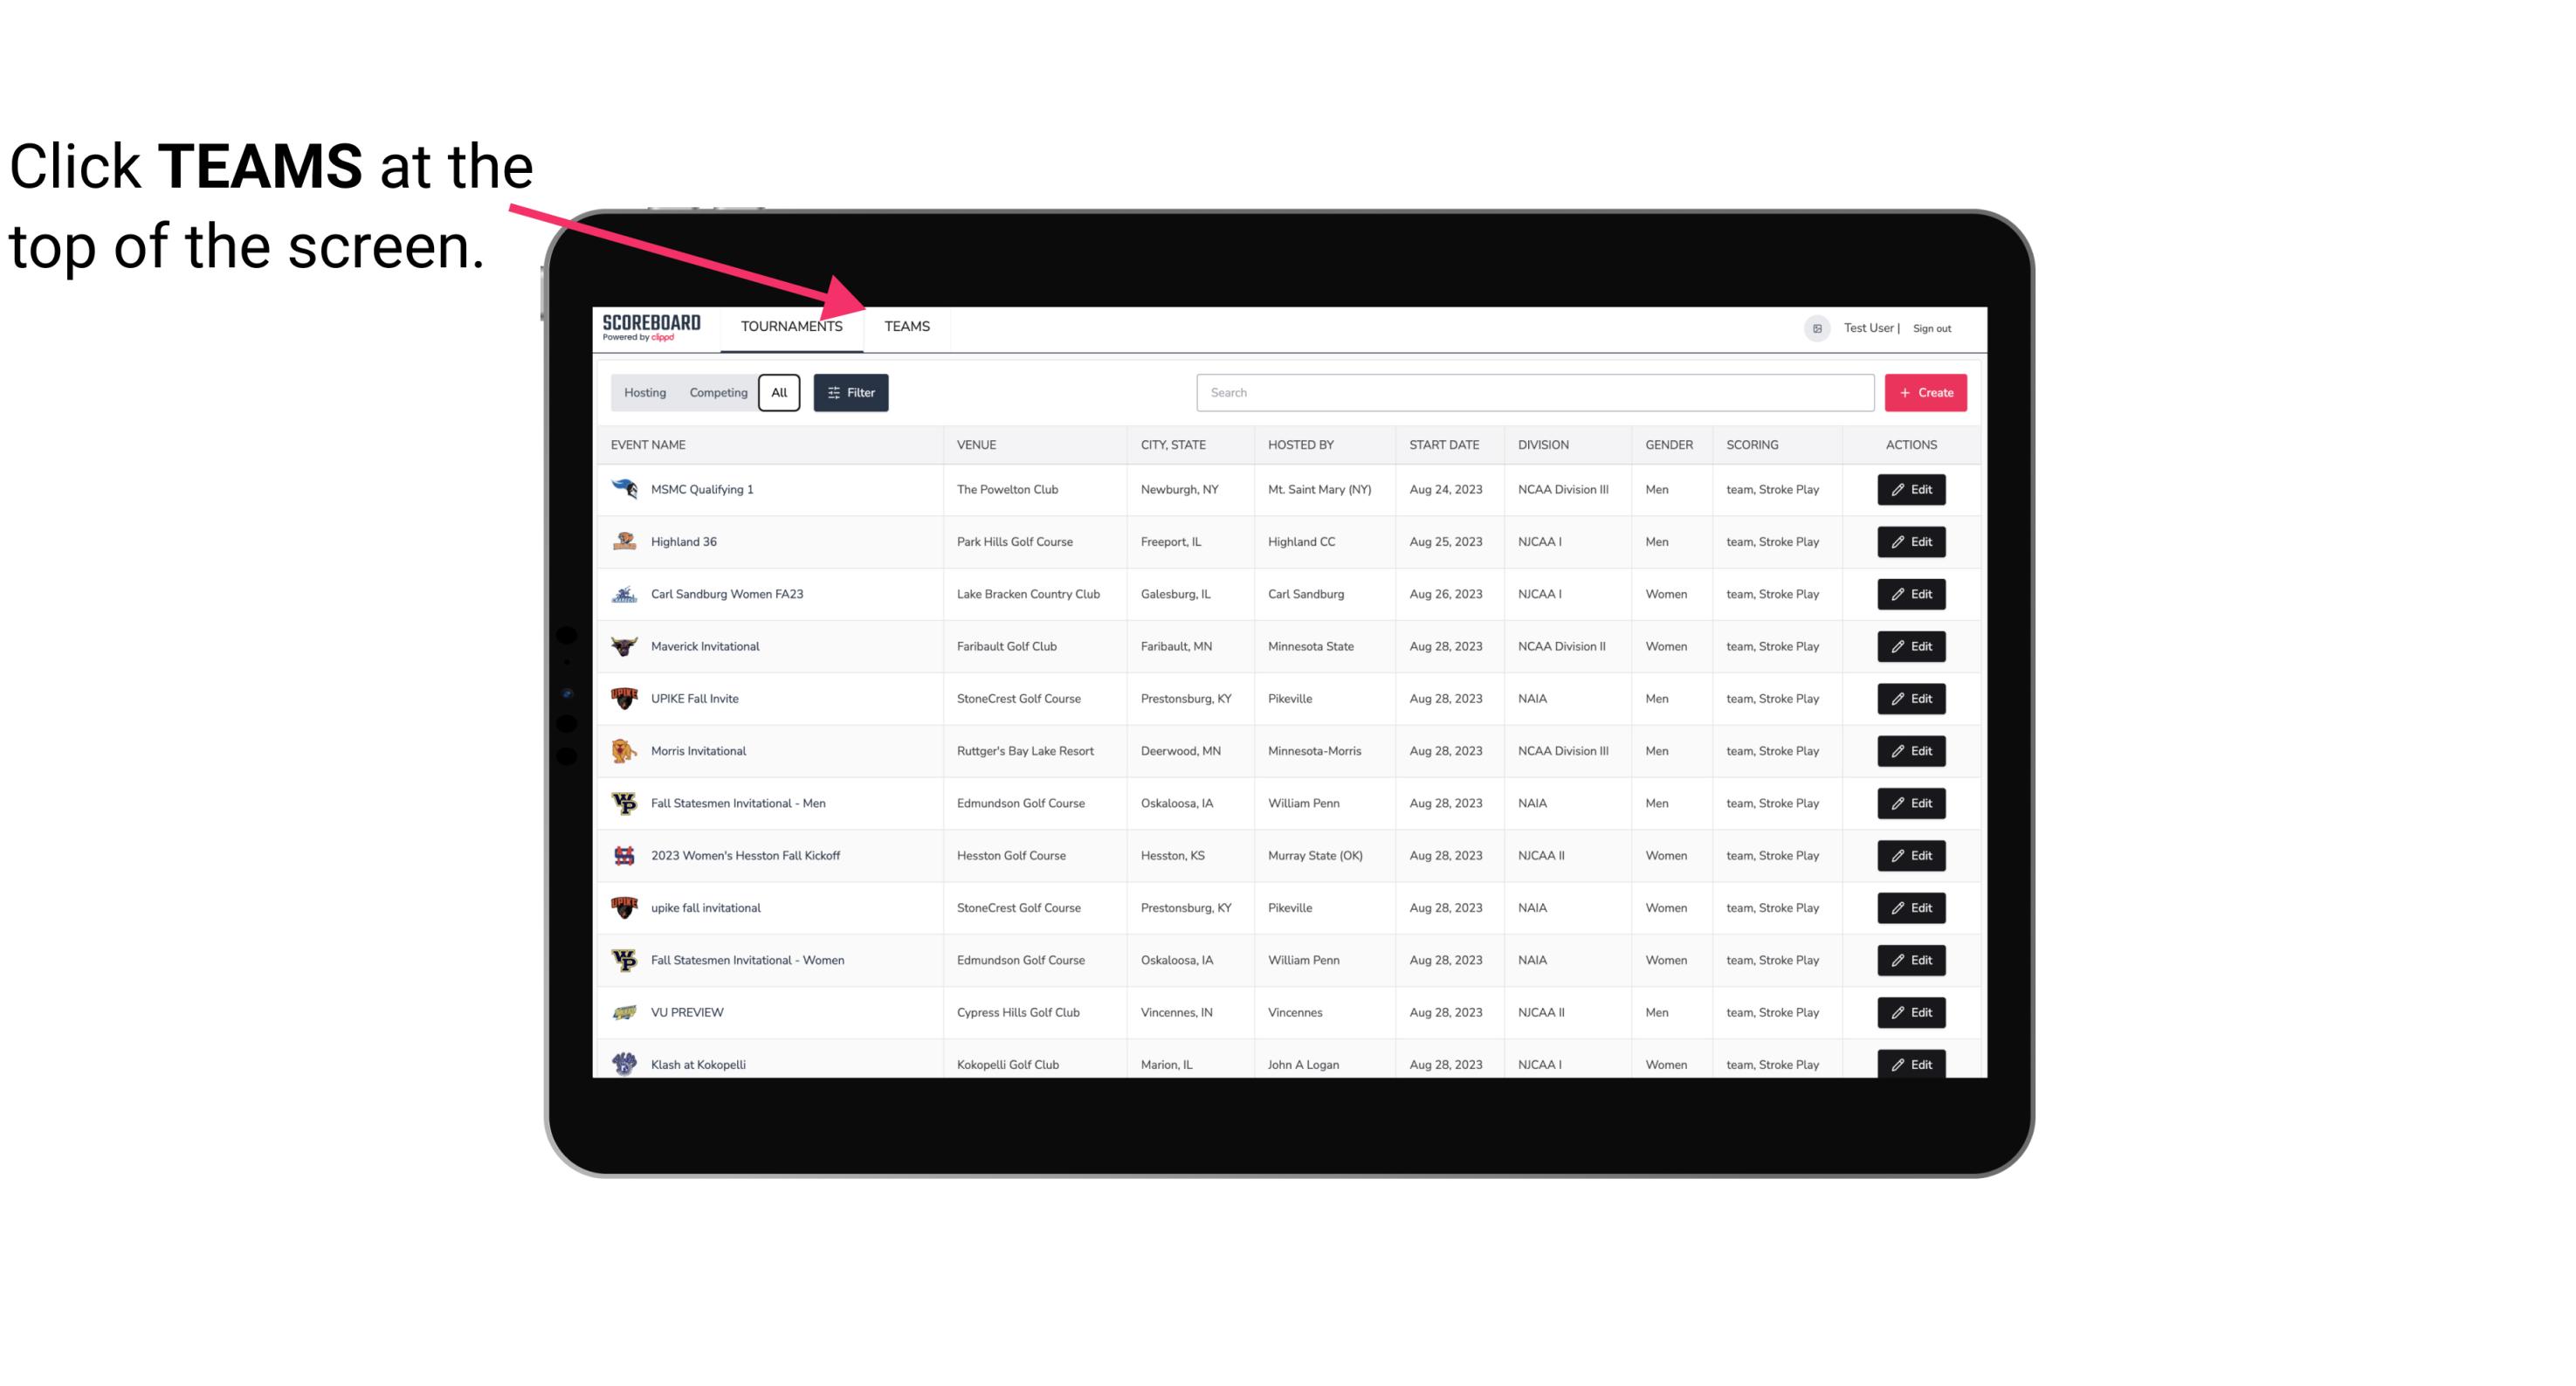Toggle the Competing filter button
This screenshot has width=2576, height=1386.
[x=715, y=393]
